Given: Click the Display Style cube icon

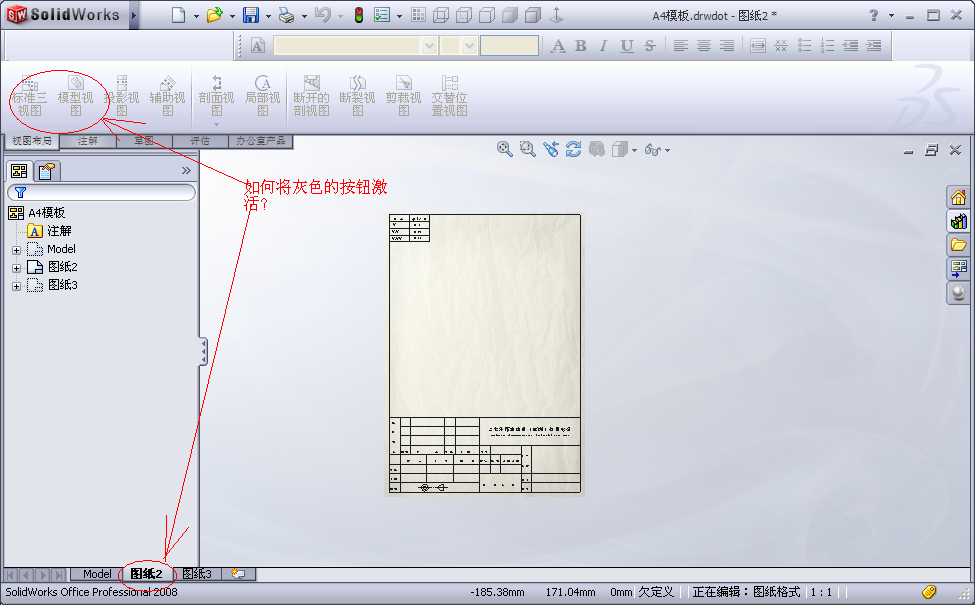Looking at the screenshot, I should (620, 149).
